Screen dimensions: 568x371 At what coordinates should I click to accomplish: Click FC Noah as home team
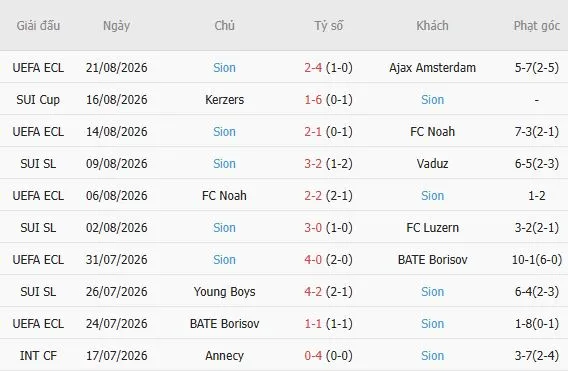coord(224,196)
